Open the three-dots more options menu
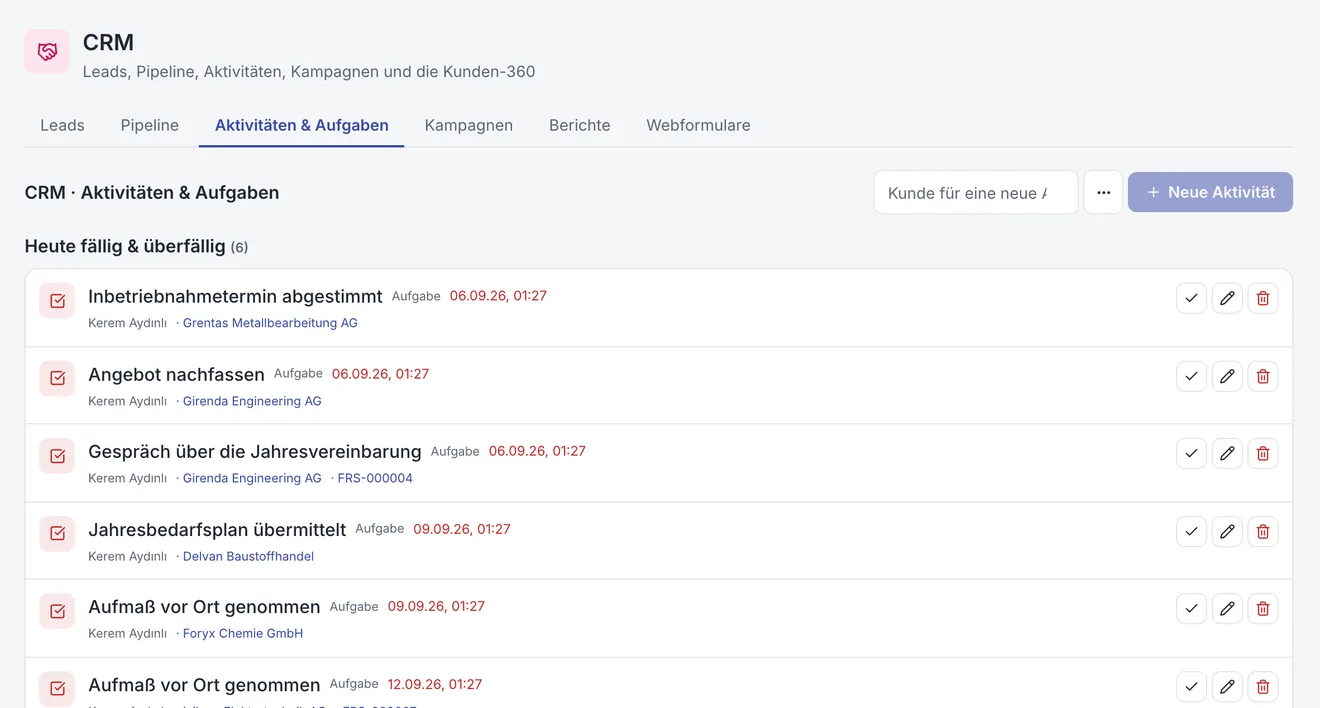 (1103, 192)
